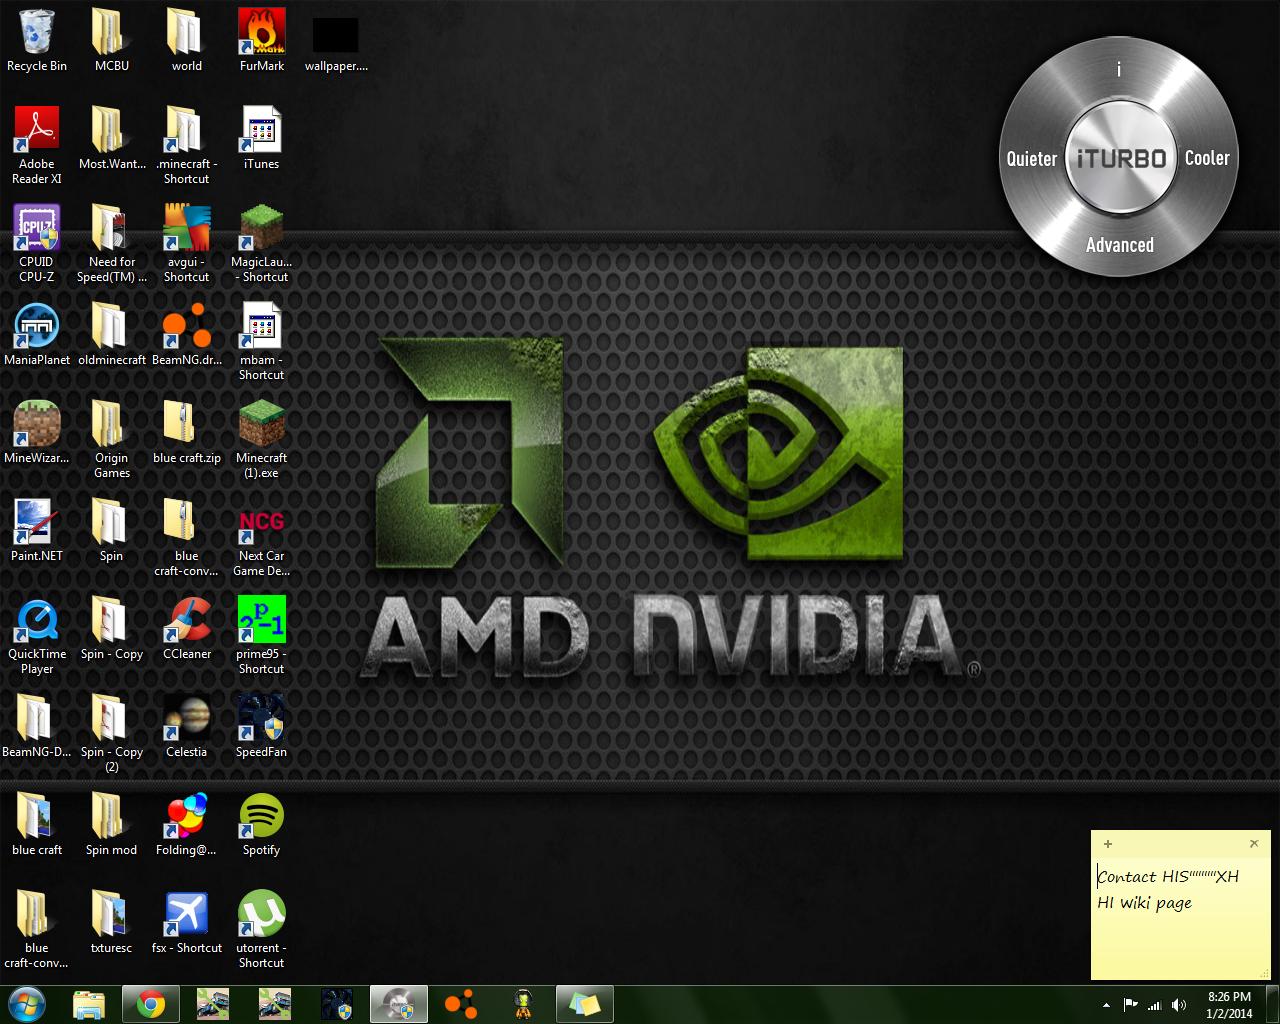Select the Paint.NET desktop shortcut
The image size is (1280, 1024).
click(37, 531)
